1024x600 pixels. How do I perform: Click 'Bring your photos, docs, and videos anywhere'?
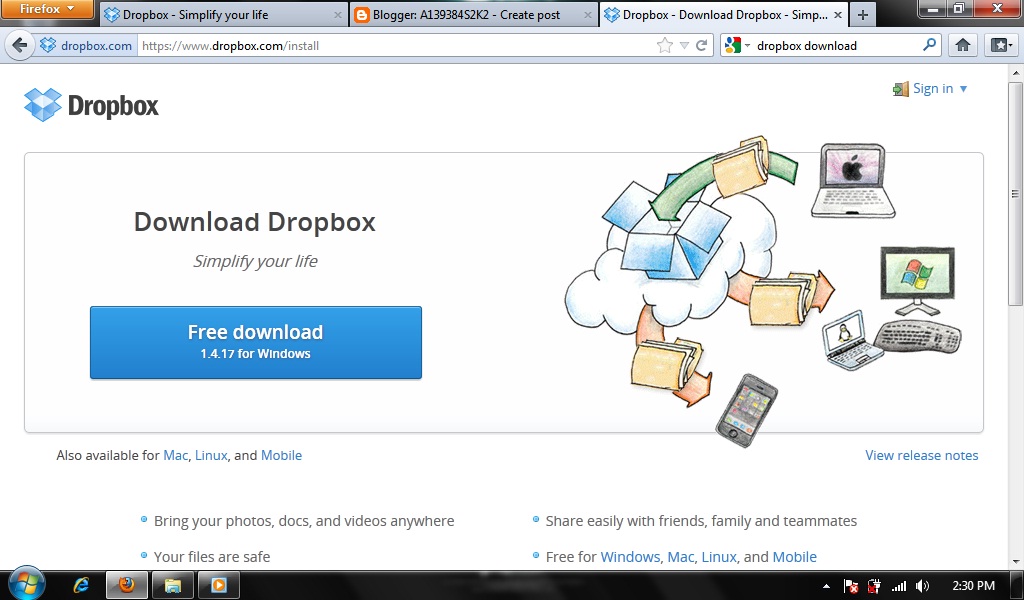coord(304,521)
